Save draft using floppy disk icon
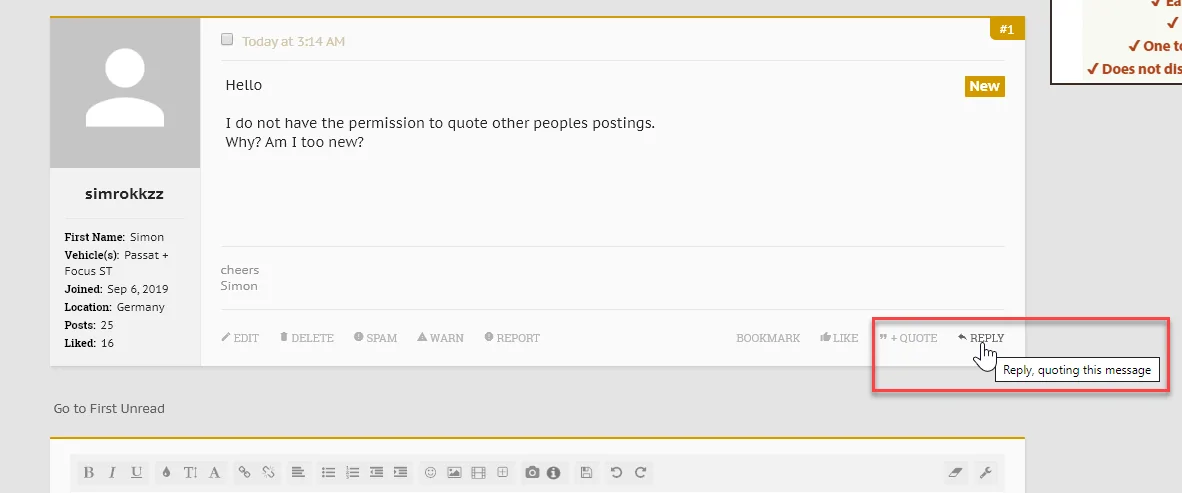The image size is (1182, 493). tap(586, 473)
